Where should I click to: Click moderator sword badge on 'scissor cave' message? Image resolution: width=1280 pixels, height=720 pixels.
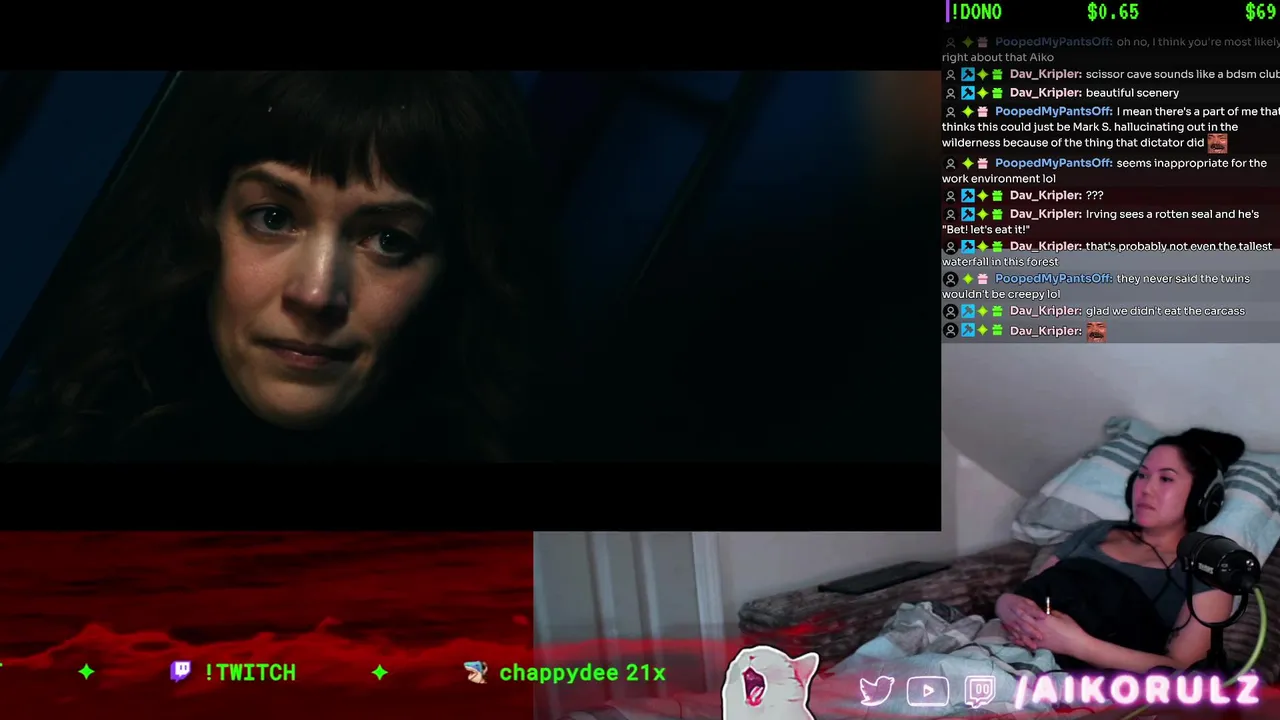(967, 74)
